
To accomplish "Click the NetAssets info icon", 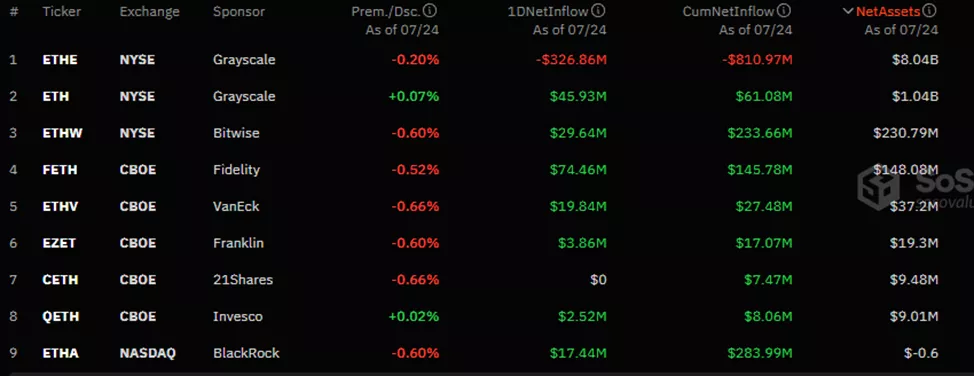I will tap(930, 11).
